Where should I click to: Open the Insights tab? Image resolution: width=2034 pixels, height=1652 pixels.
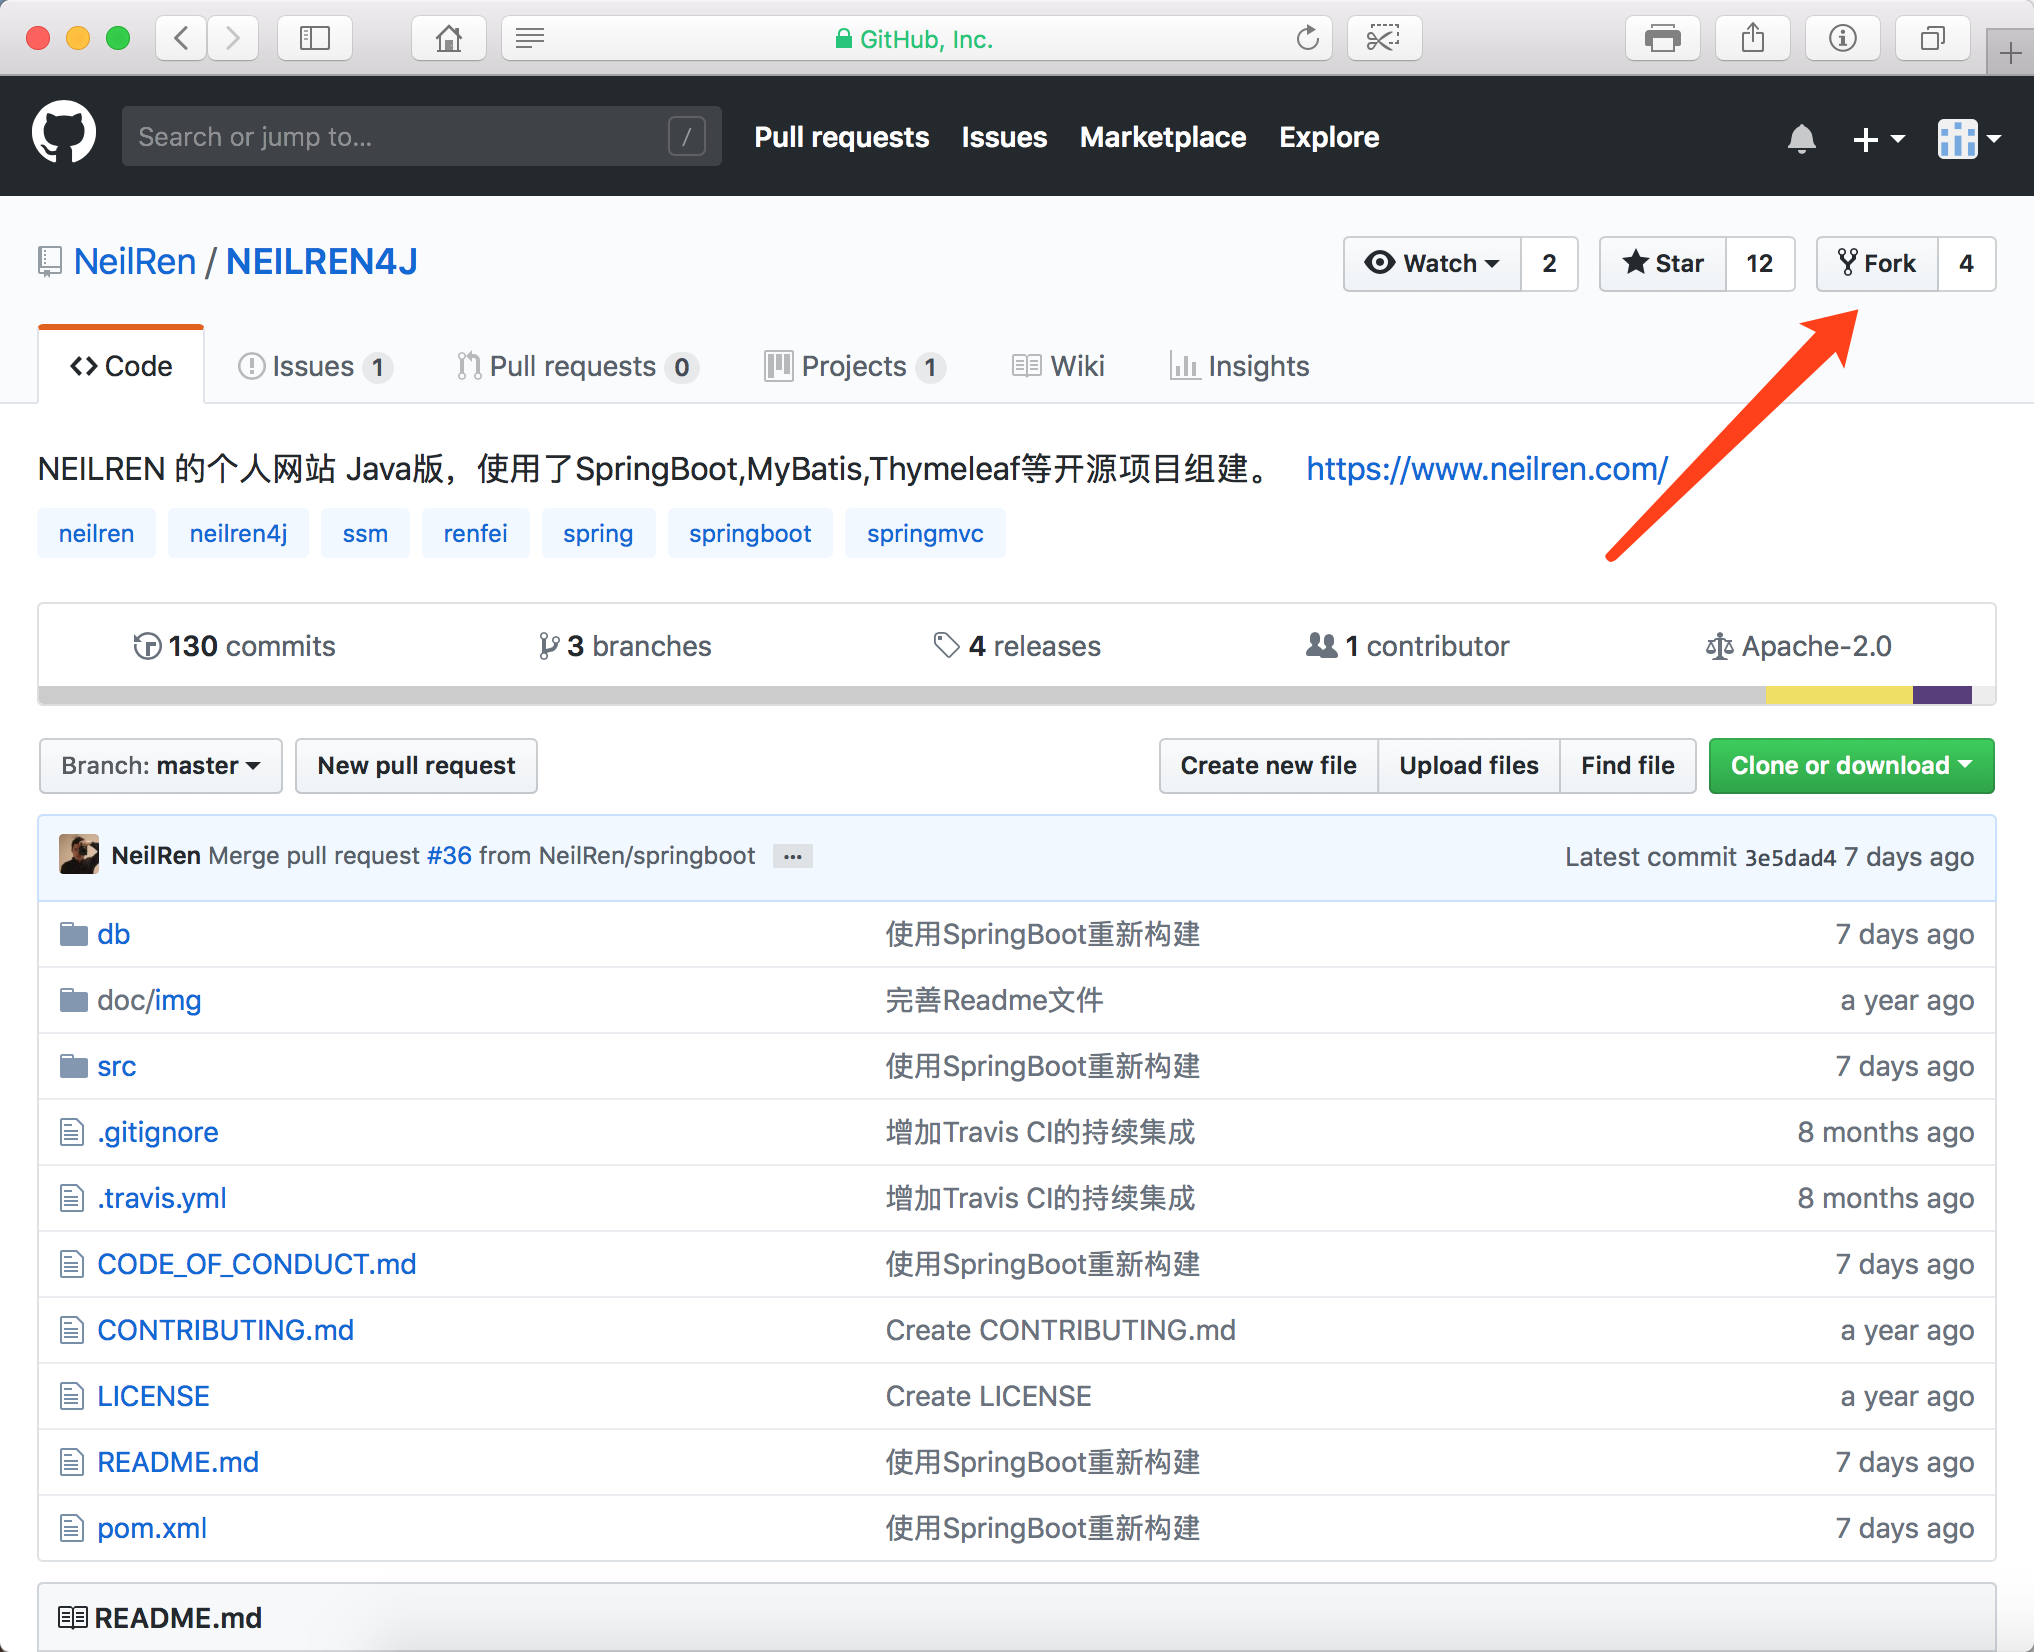pos(1239,366)
